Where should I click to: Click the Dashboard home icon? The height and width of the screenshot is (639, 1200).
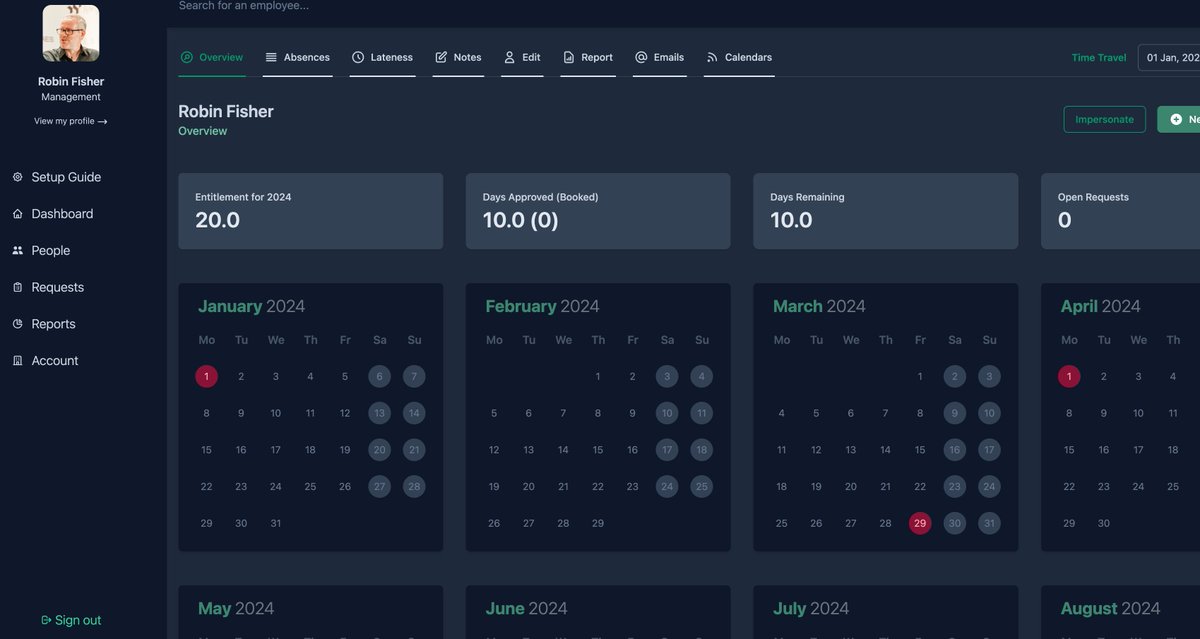click(17, 214)
